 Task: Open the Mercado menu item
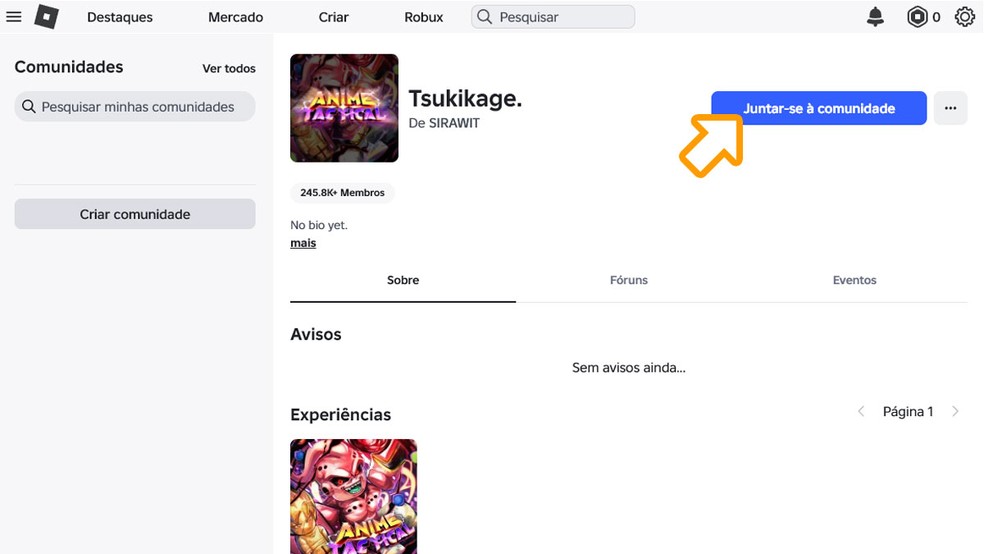tap(236, 17)
